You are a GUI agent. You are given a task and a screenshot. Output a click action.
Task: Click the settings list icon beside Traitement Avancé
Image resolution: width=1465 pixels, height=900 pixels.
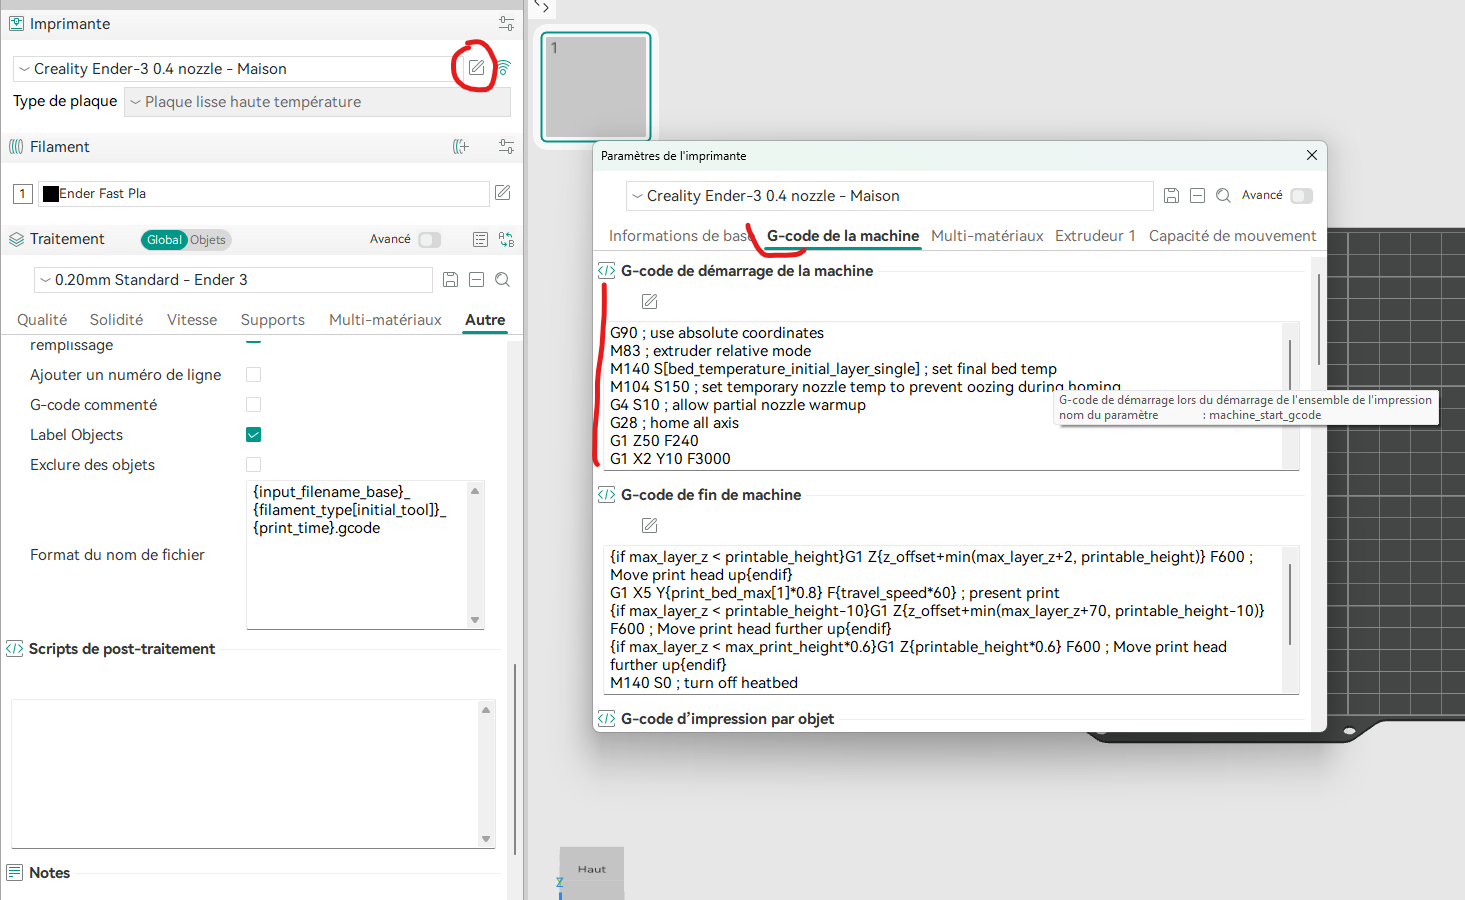tap(480, 239)
